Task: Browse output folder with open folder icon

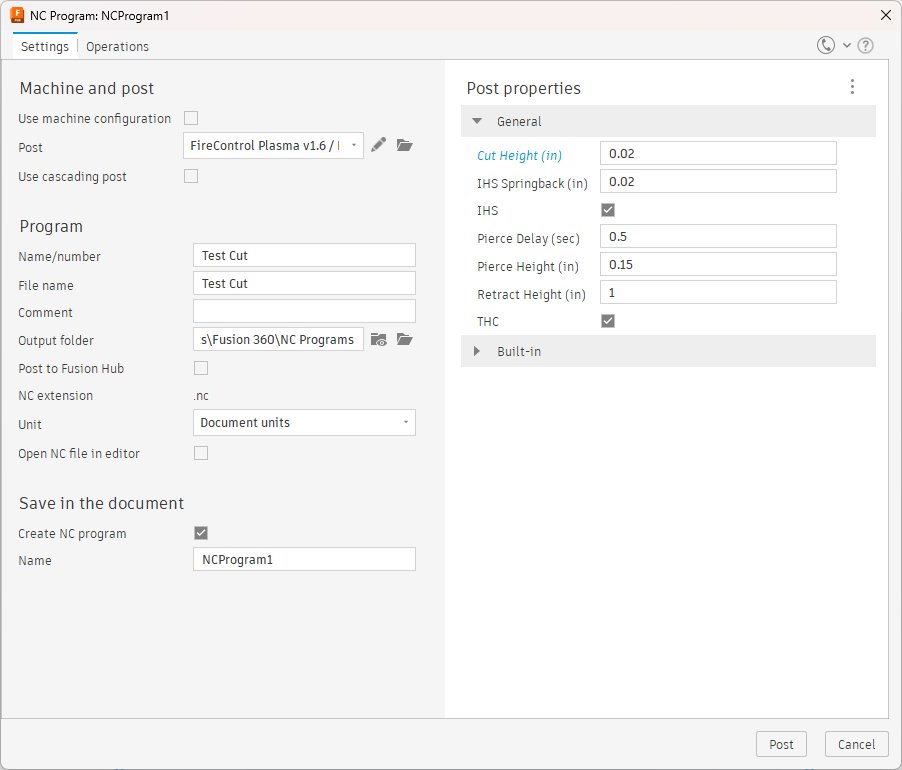Action: pyautogui.click(x=404, y=339)
